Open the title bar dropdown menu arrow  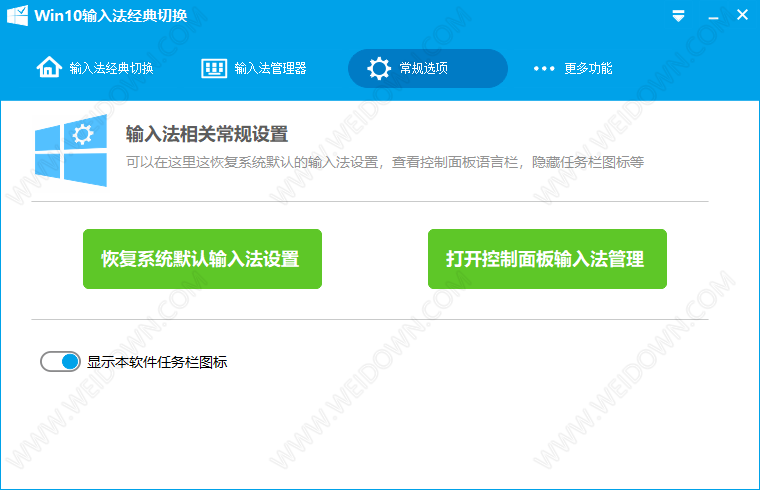click(679, 16)
